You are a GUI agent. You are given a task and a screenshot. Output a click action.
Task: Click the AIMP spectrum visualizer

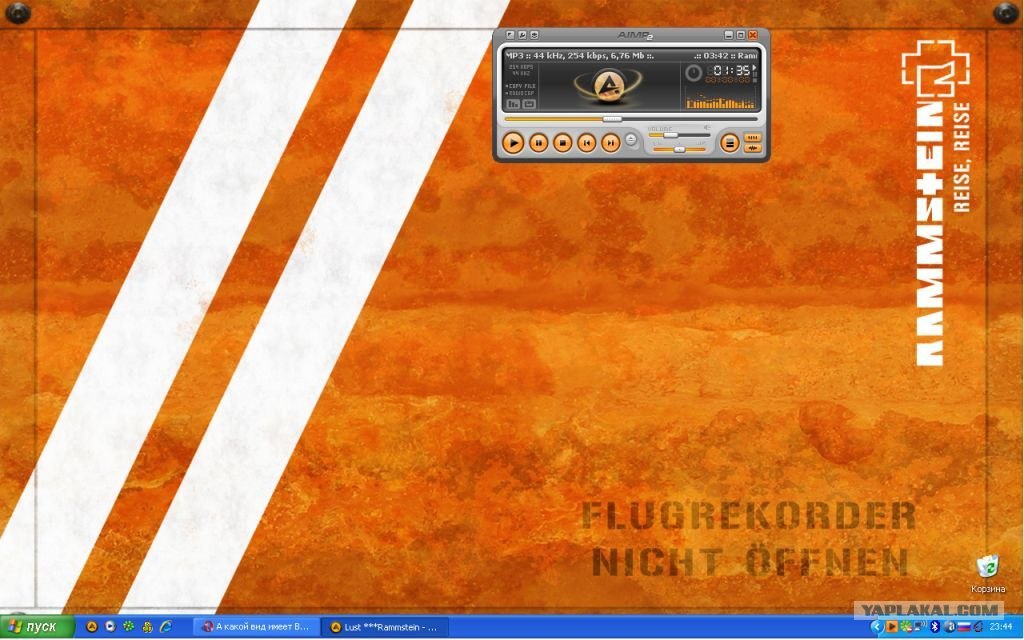coord(720,101)
